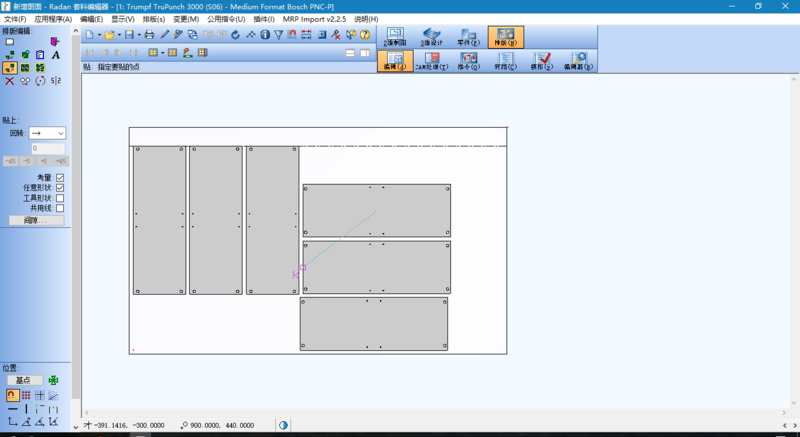Screen dimensions: 800x437
Task: Open the 文件(F) menu
Action: tap(16, 19)
